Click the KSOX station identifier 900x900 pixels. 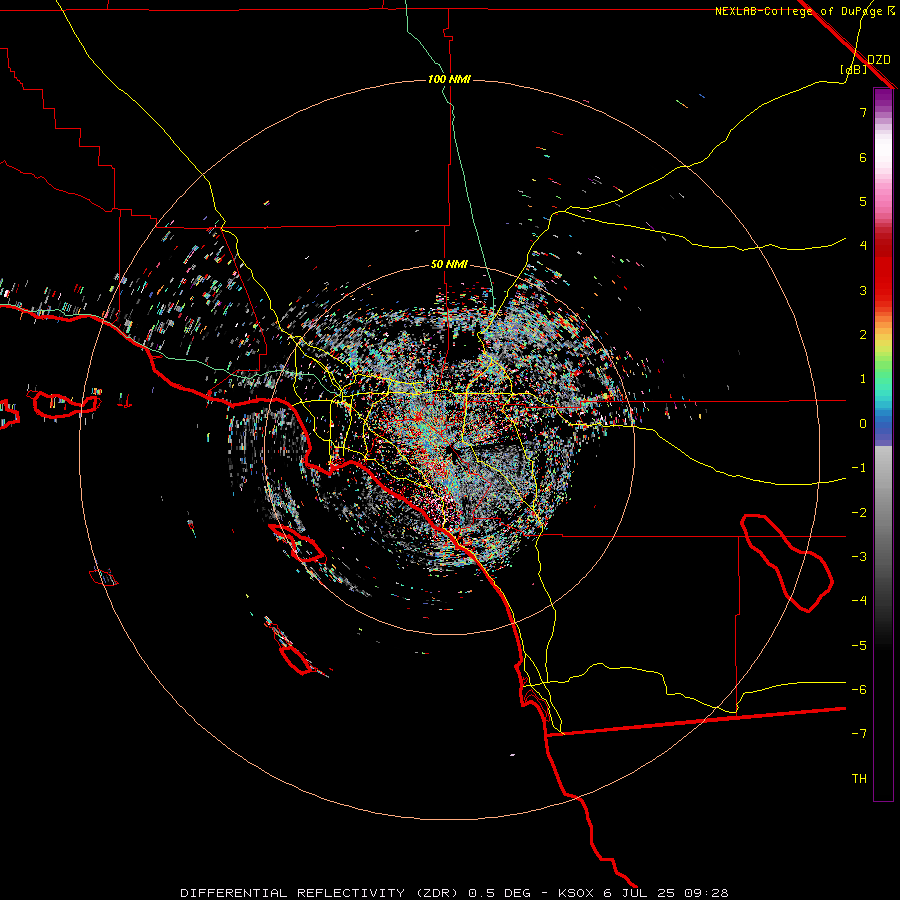(576, 893)
